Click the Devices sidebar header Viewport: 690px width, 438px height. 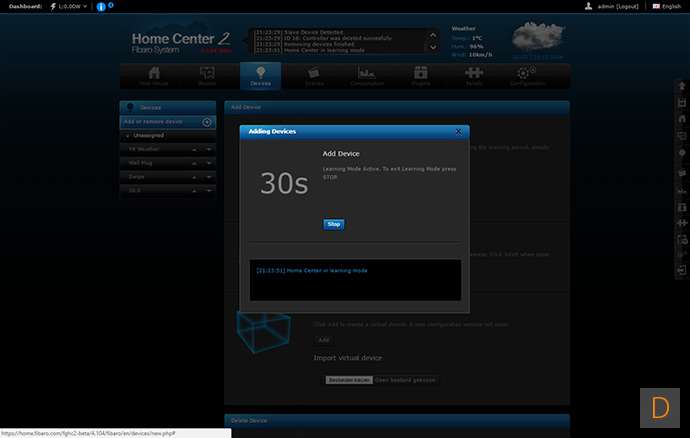[168, 107]
